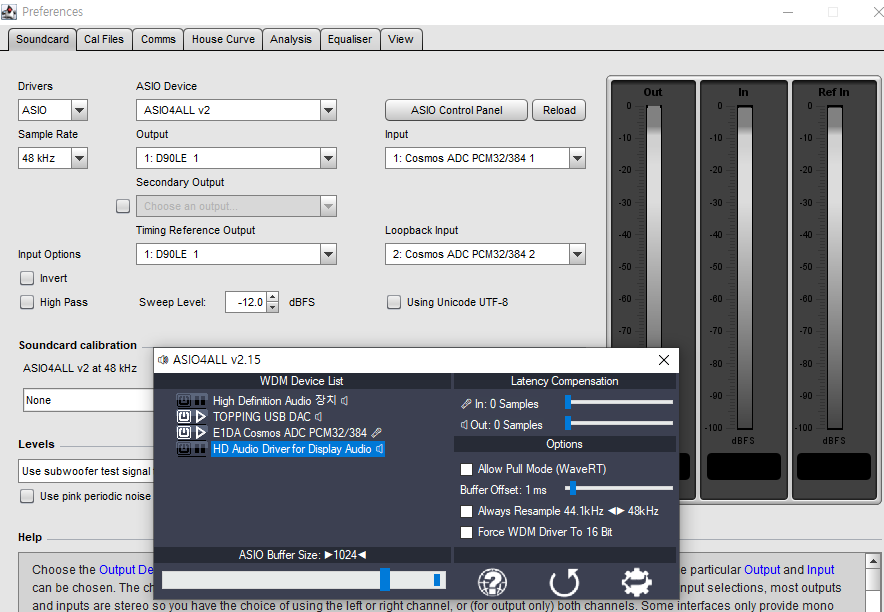The height and width of the screenshot is (612, 884).
Task: Click the Sweep Level value field showing -12.0
Action: [246, 302]
